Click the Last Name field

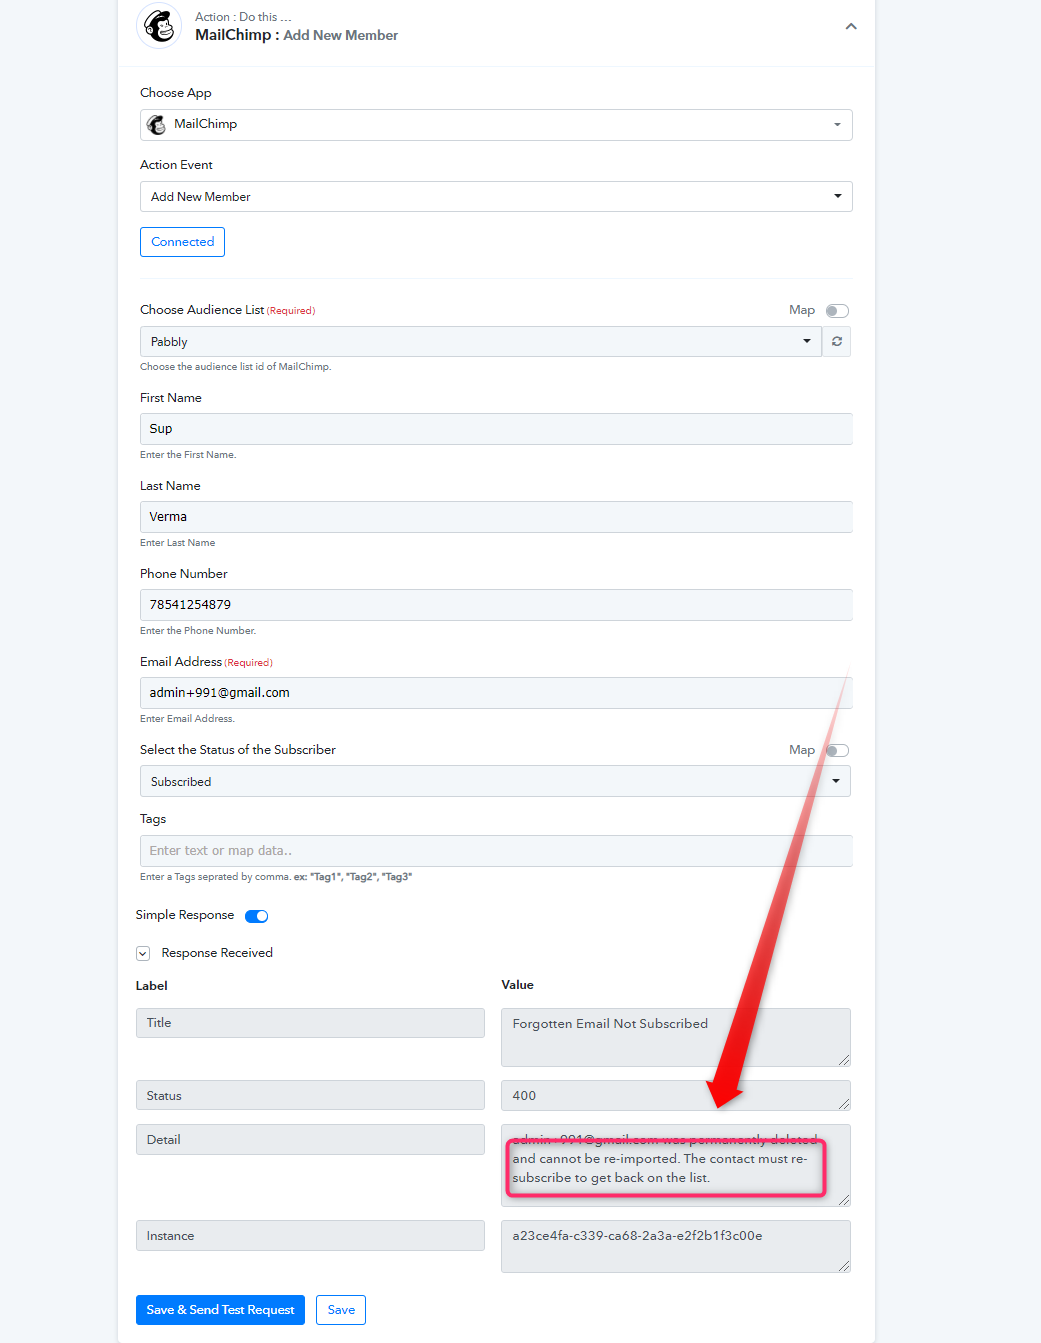[x=496, y=517]
